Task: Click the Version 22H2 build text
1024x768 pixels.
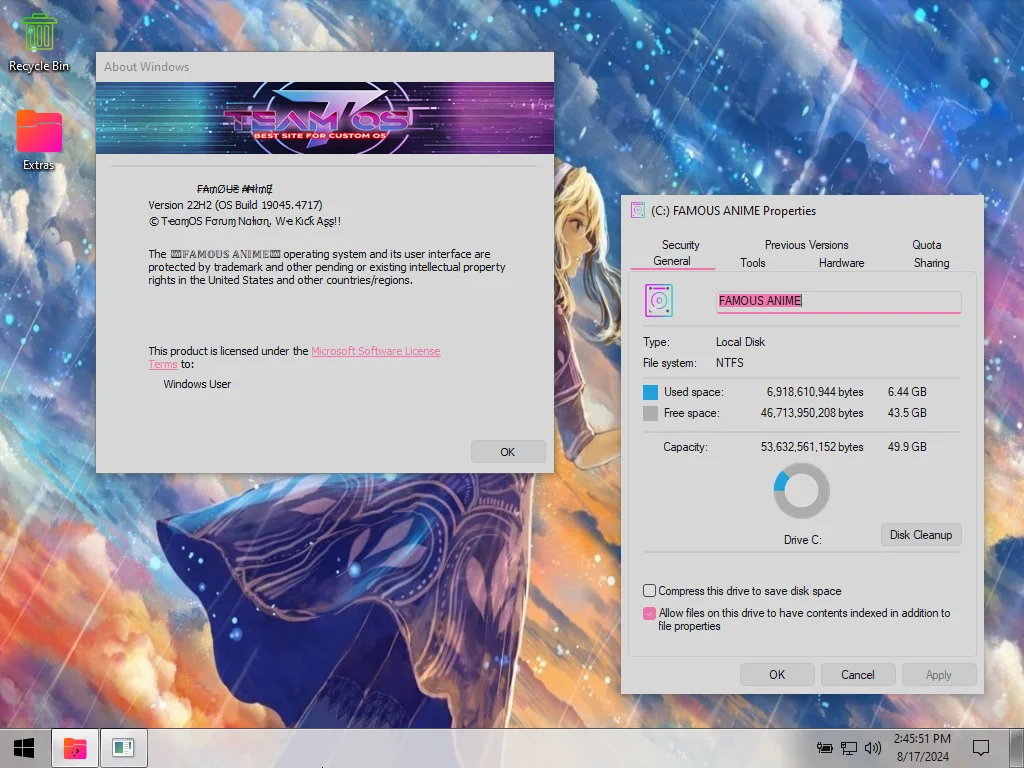Action: tap(235, 205)
